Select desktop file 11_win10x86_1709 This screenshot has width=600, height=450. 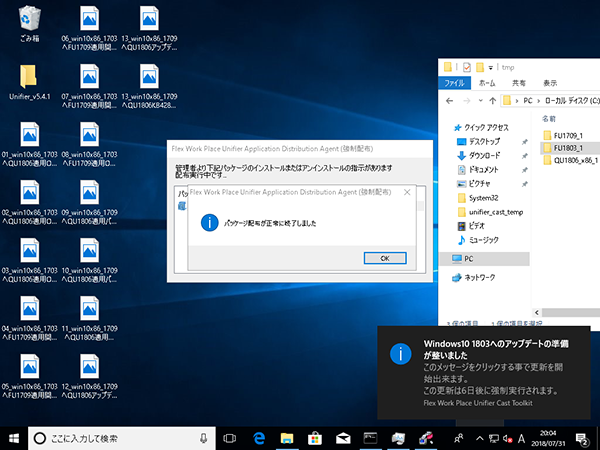pos(89,319)
